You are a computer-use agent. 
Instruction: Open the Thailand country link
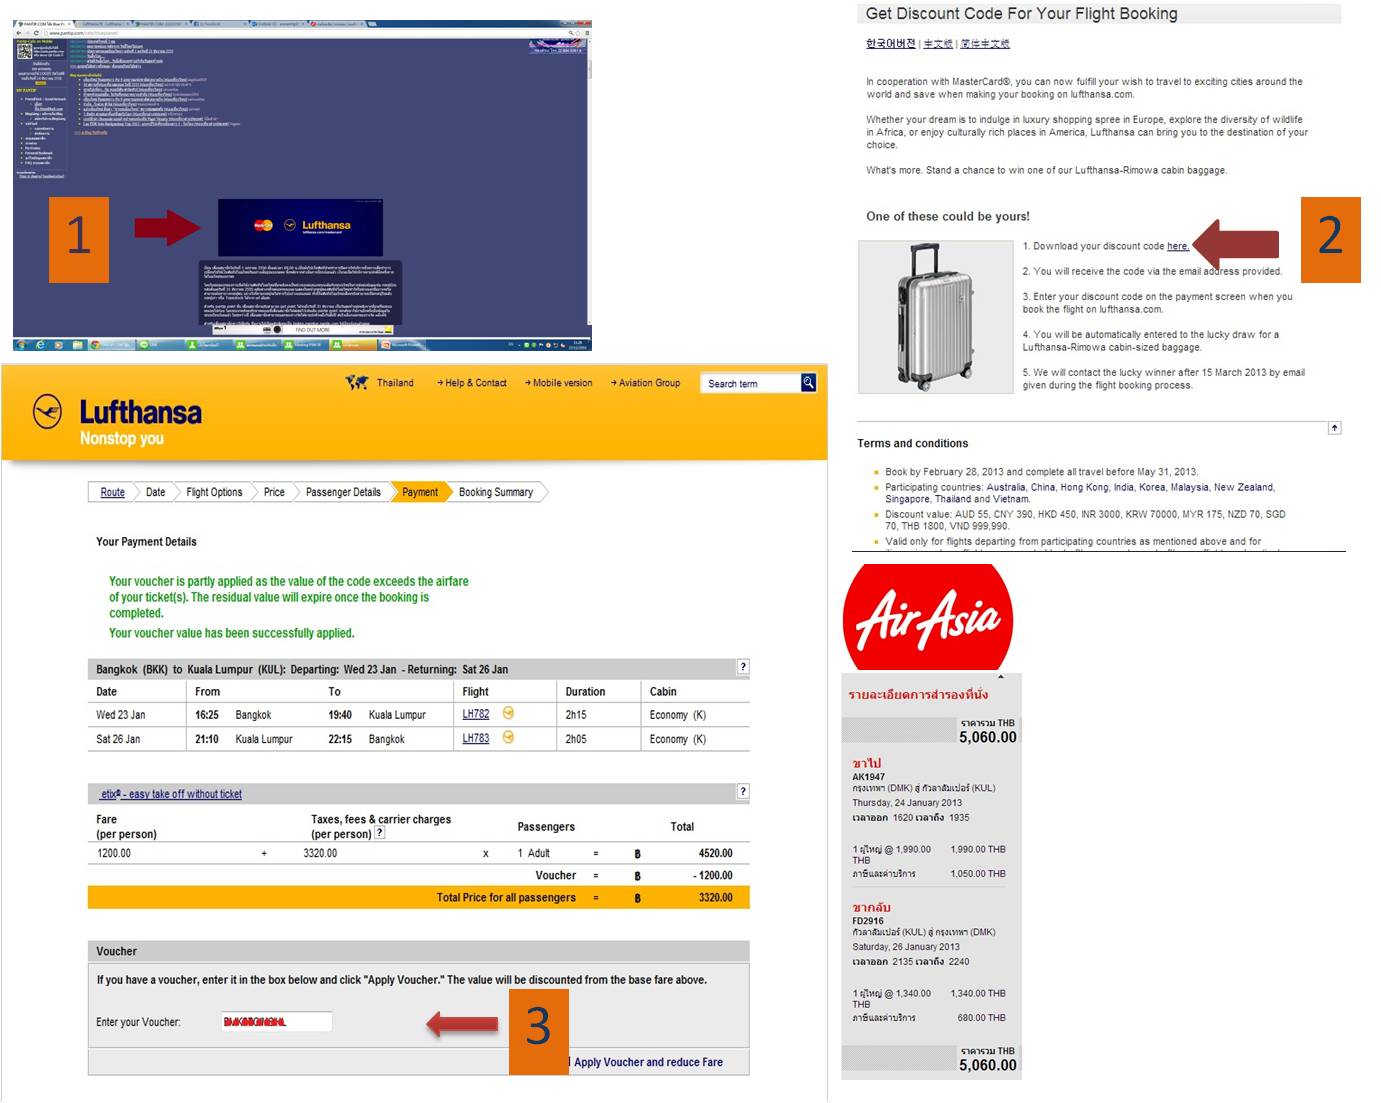pyautogui.click(x=395, y=383)
